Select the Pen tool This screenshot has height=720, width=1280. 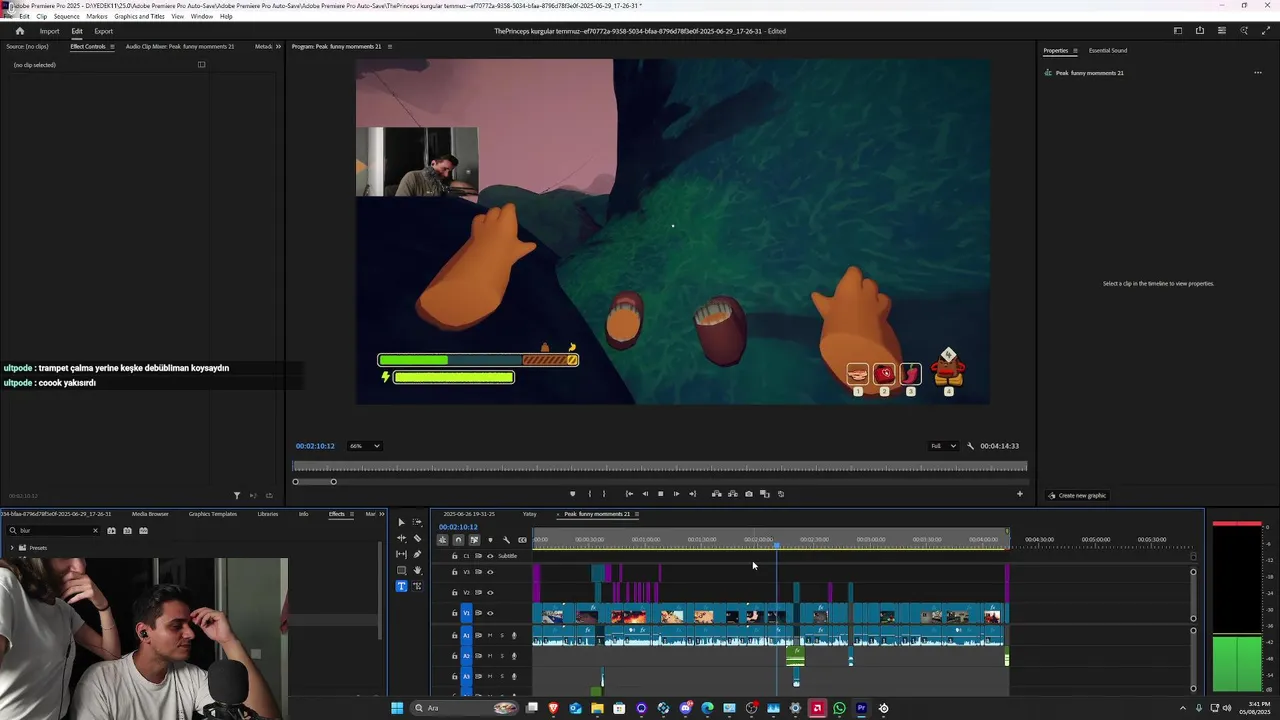(x=417, y=554)
